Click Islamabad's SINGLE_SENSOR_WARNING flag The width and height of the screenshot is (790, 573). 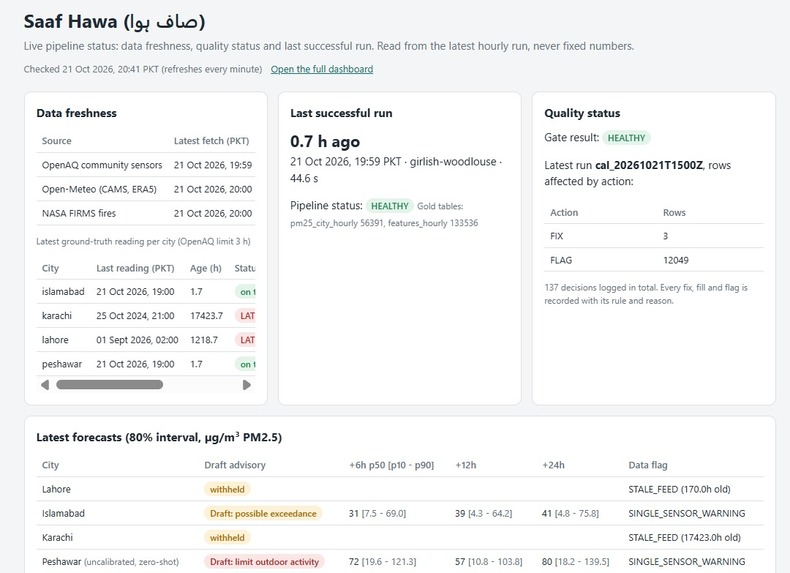pyautogui.click(x=687, y=514)
